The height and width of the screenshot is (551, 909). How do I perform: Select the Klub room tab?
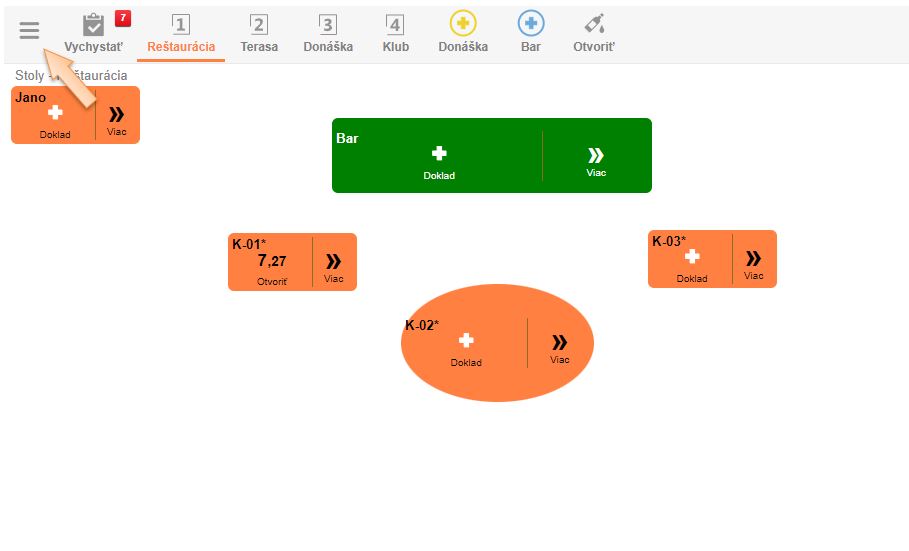click(x=396, y=33)
